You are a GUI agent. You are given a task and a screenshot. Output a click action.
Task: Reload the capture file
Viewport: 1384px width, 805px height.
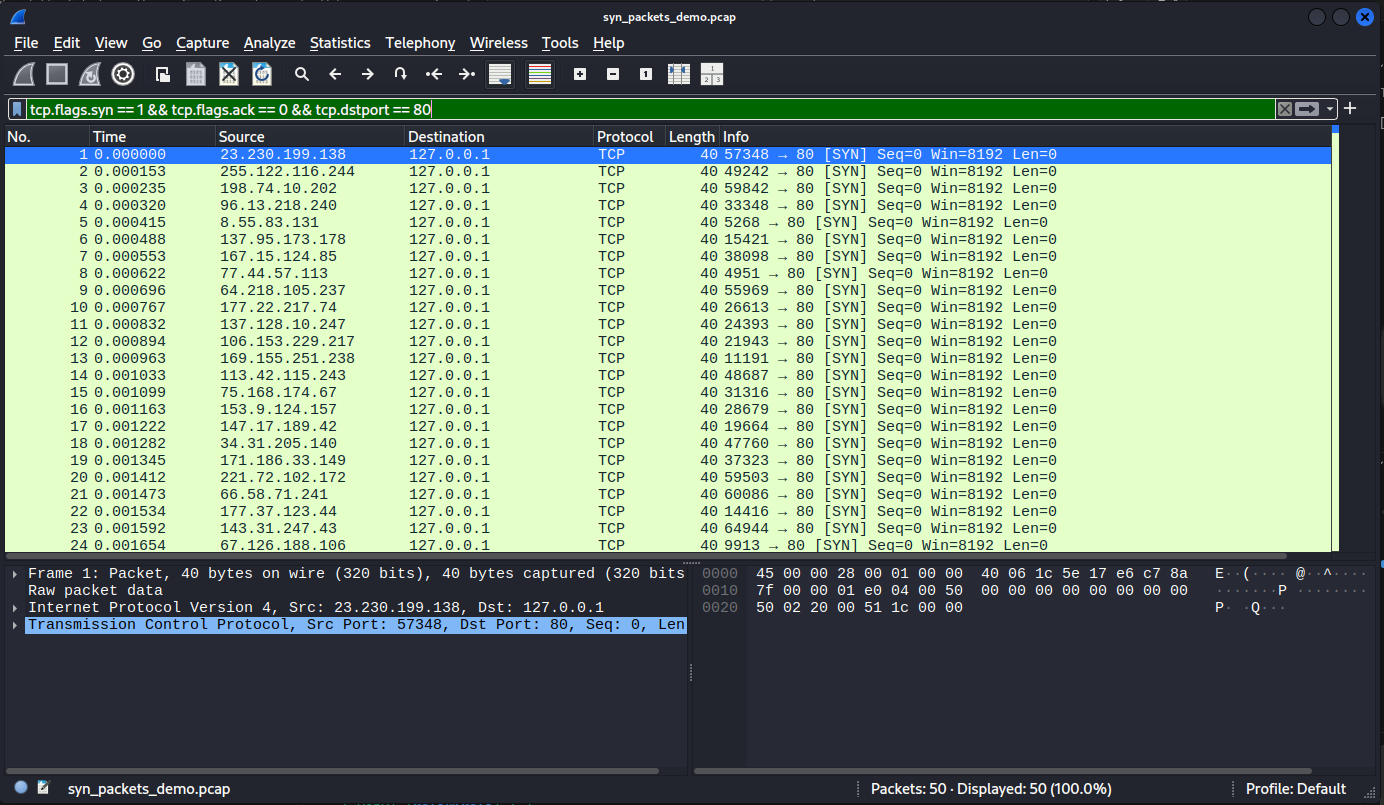[x=262, y=74]
